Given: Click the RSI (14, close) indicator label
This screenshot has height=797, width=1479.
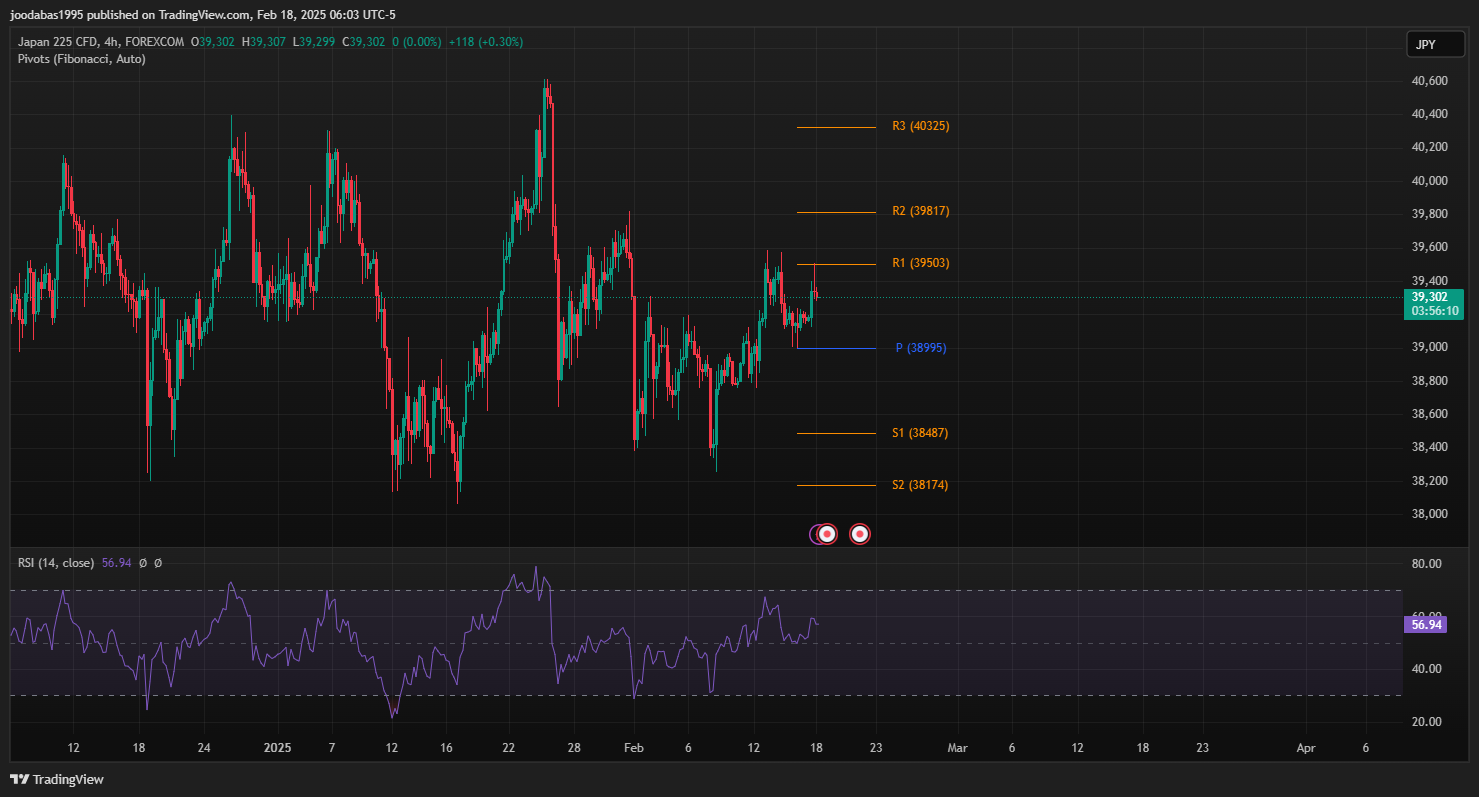Looking at the screenshot, I should tap(56, 563).
